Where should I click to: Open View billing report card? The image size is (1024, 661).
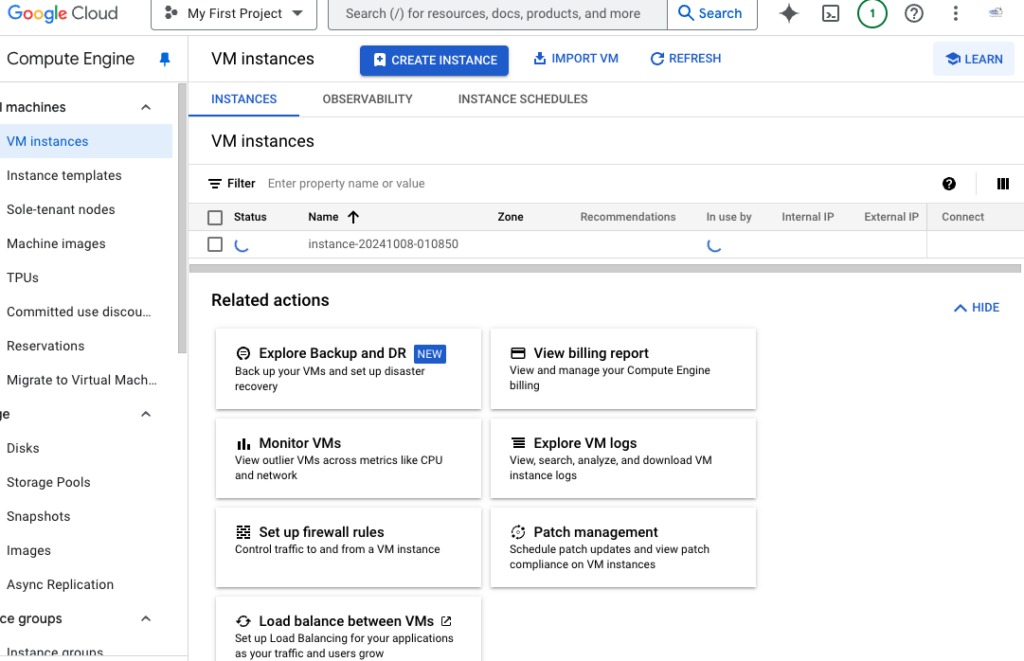click(623, 369)
